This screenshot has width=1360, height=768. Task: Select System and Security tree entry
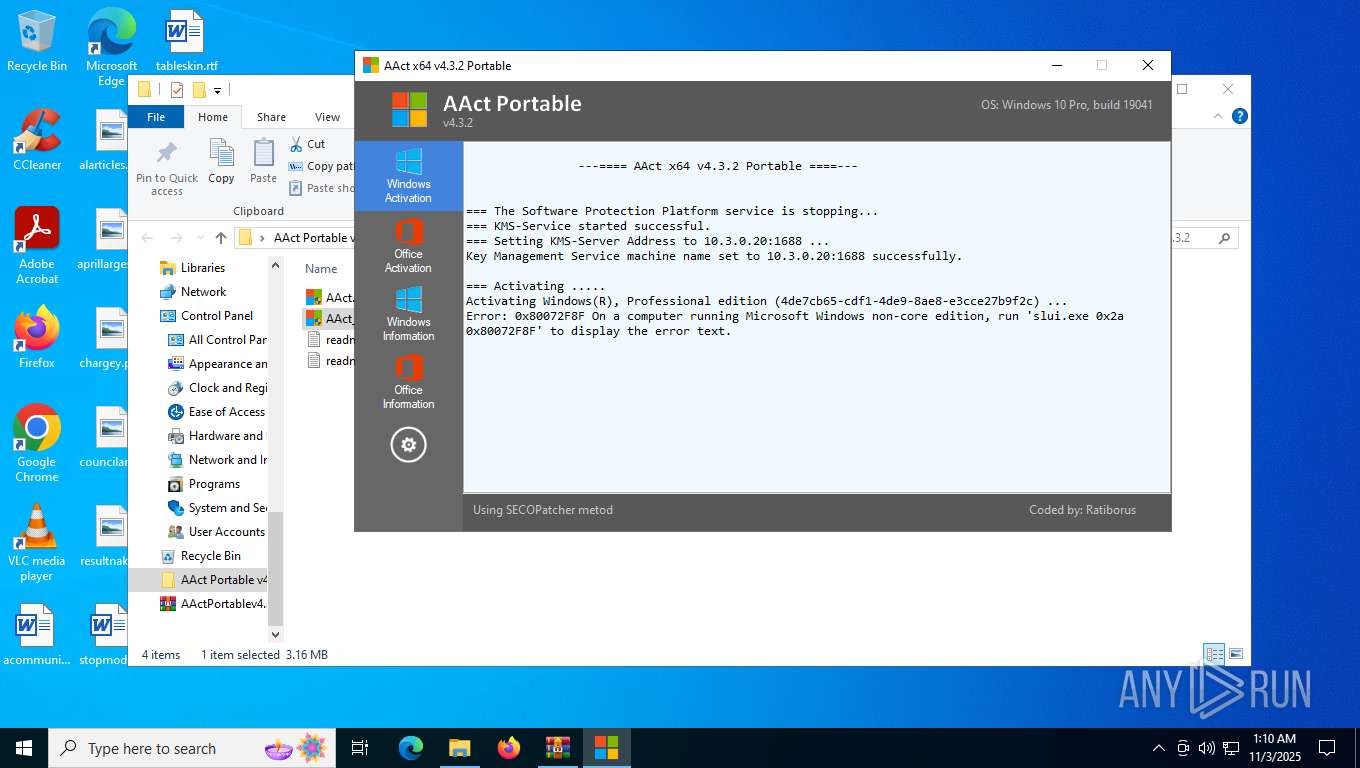217,508
